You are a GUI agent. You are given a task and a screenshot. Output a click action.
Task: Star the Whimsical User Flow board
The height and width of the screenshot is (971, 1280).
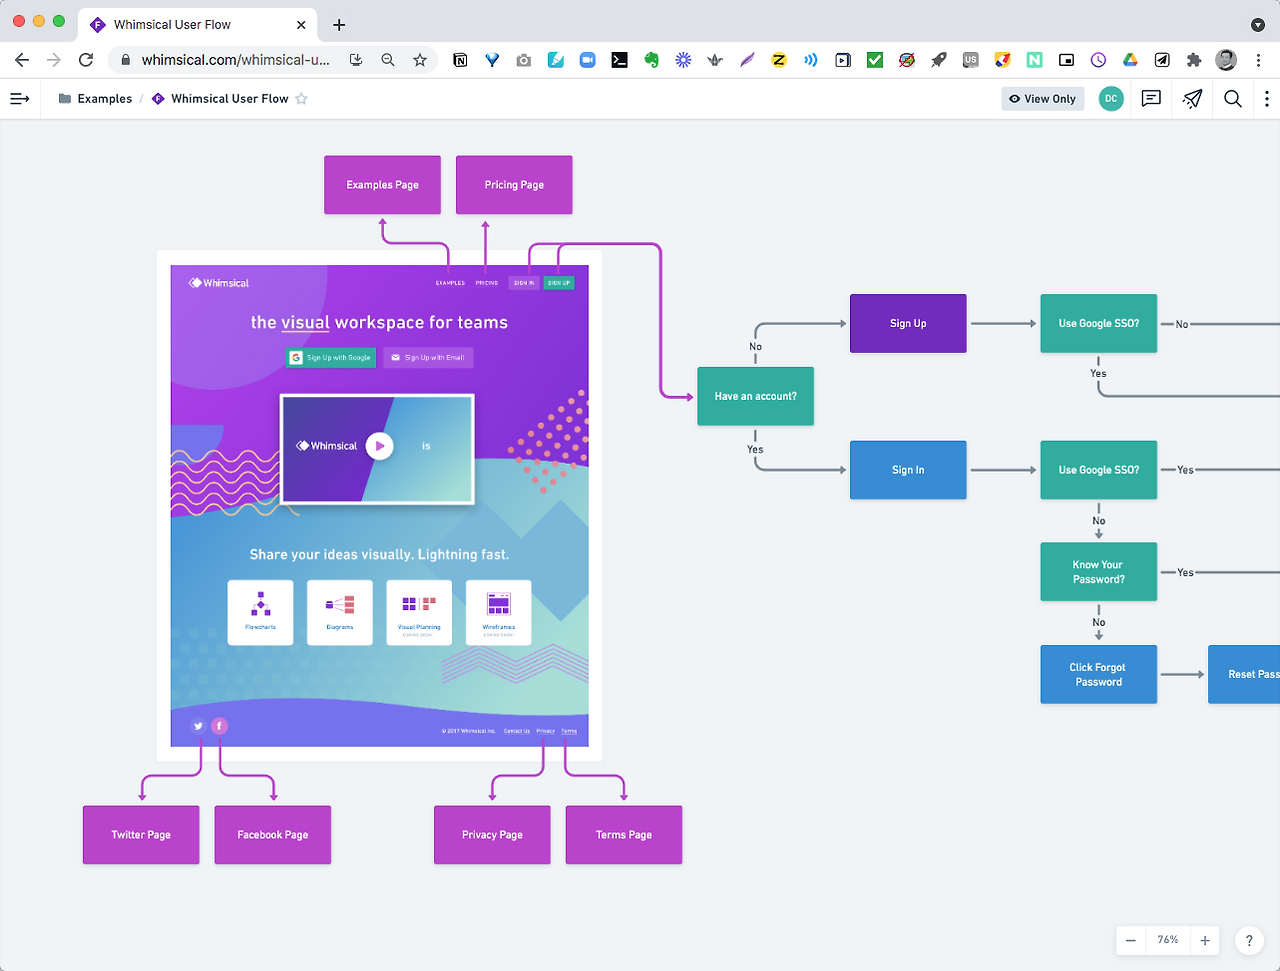301,99
